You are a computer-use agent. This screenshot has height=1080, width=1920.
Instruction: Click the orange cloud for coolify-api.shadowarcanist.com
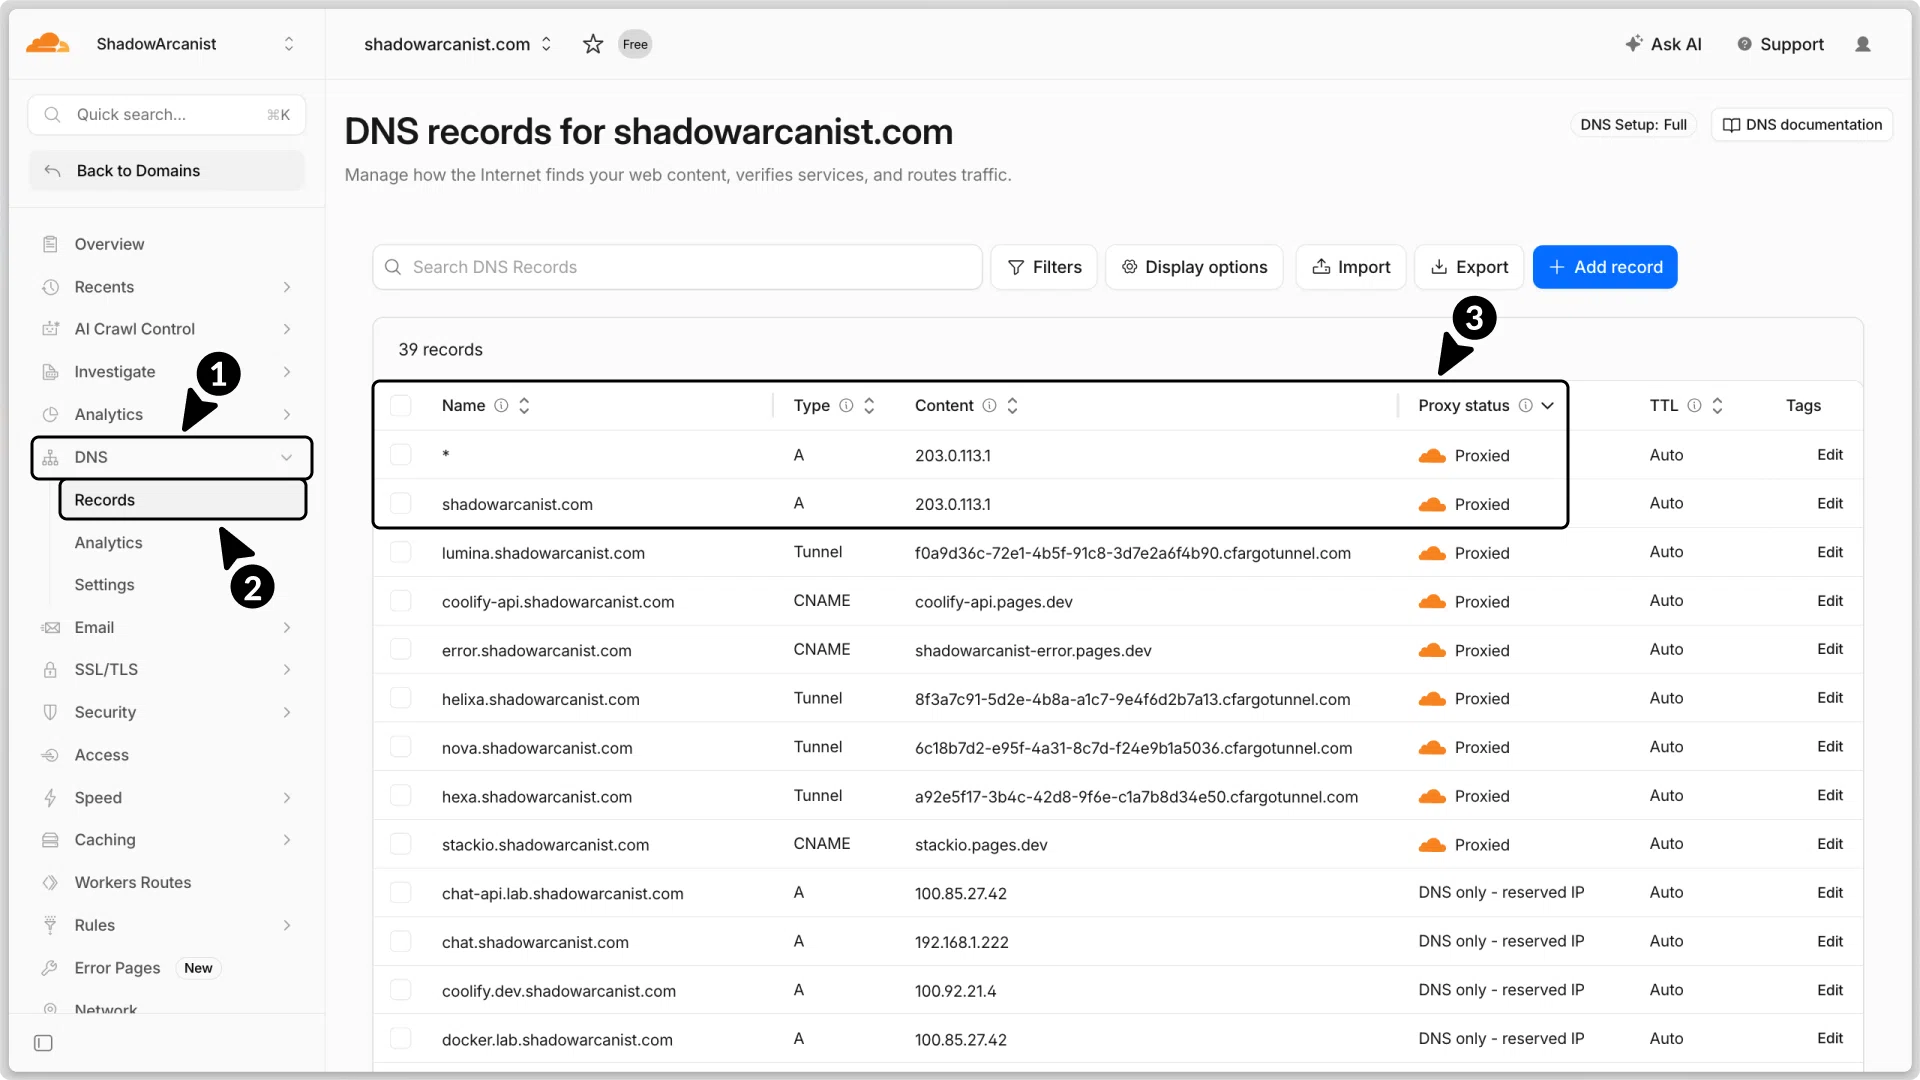1432,602
